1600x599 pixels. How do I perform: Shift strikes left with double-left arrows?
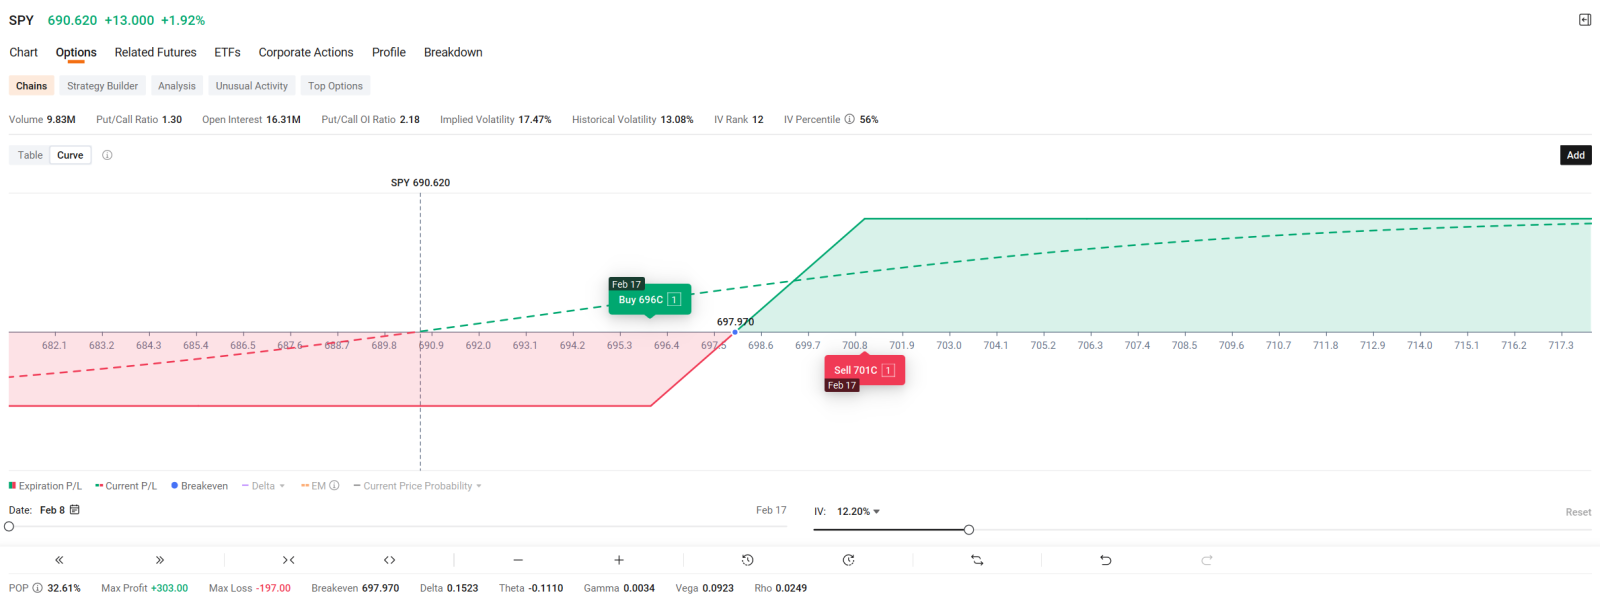point(59,560)
